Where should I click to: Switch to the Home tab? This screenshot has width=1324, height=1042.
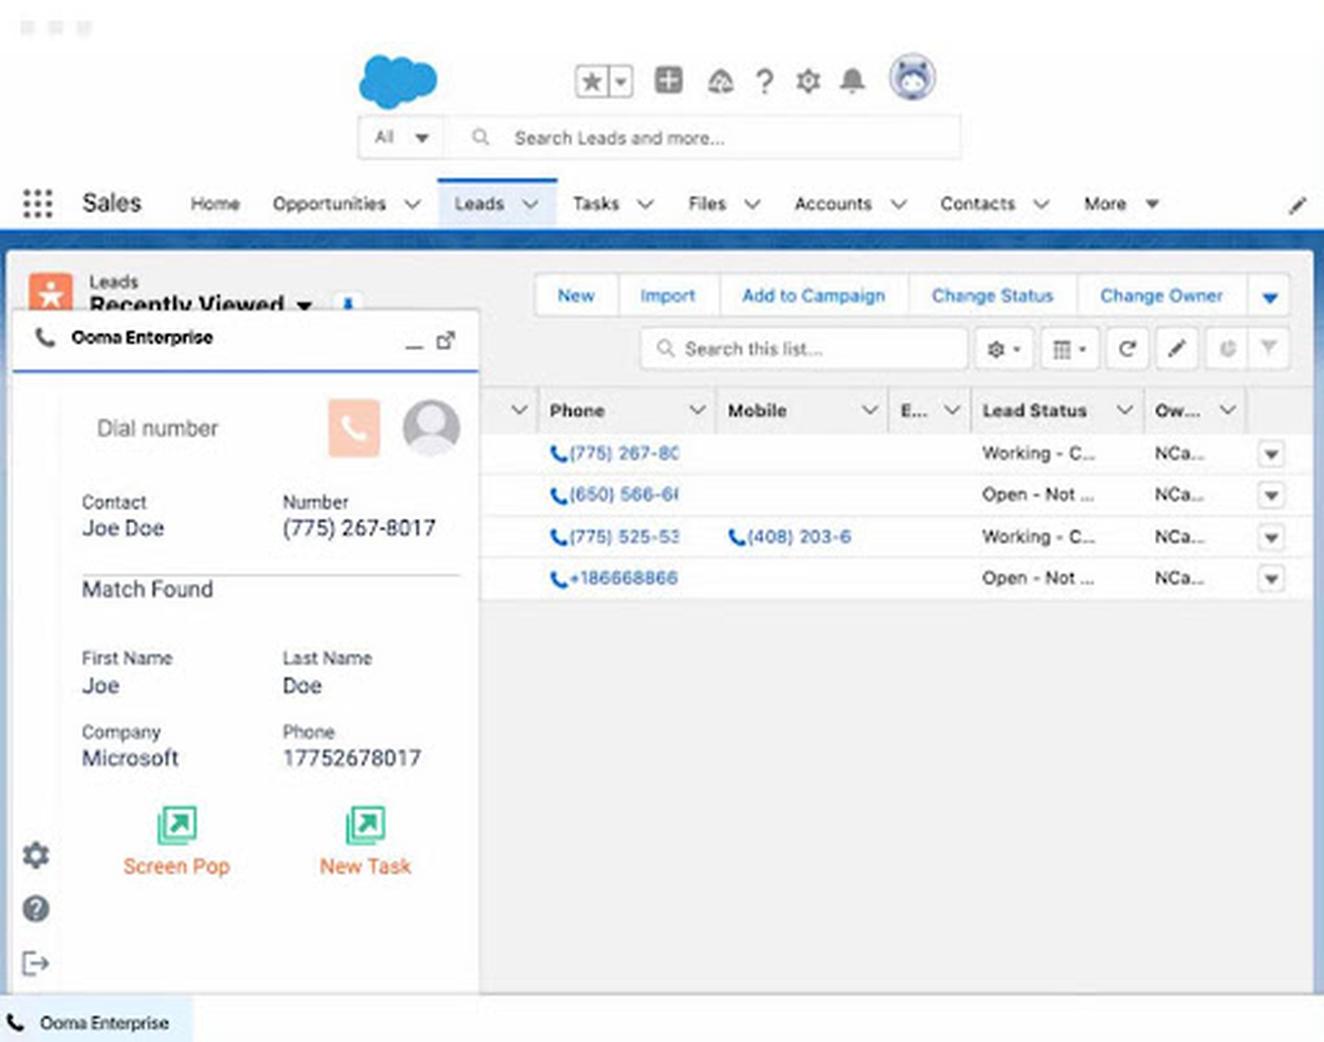[215, 204]
